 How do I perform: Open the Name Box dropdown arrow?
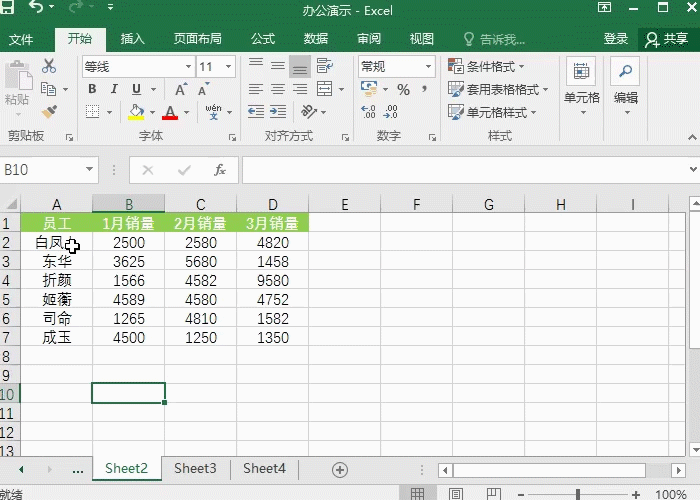click(90, 169)
